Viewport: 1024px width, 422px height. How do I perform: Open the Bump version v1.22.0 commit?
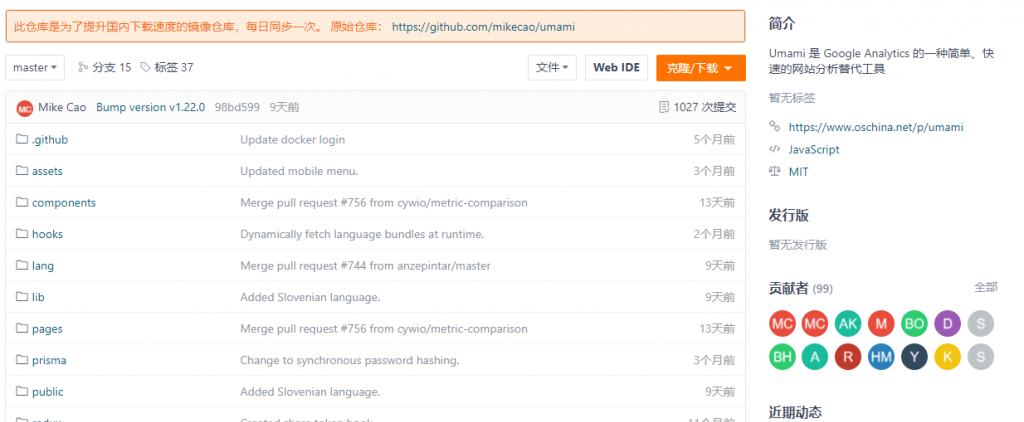point(150,107)
